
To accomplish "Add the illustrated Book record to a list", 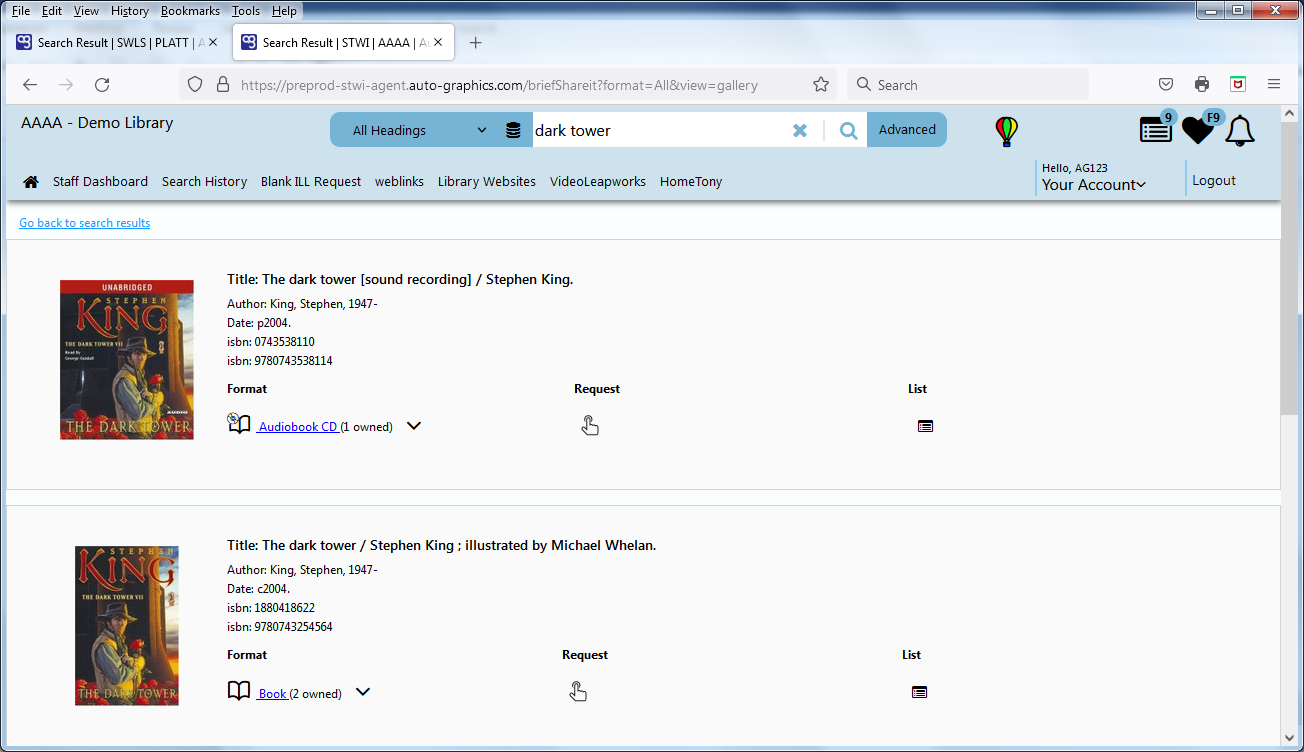I will click(919, 692).
